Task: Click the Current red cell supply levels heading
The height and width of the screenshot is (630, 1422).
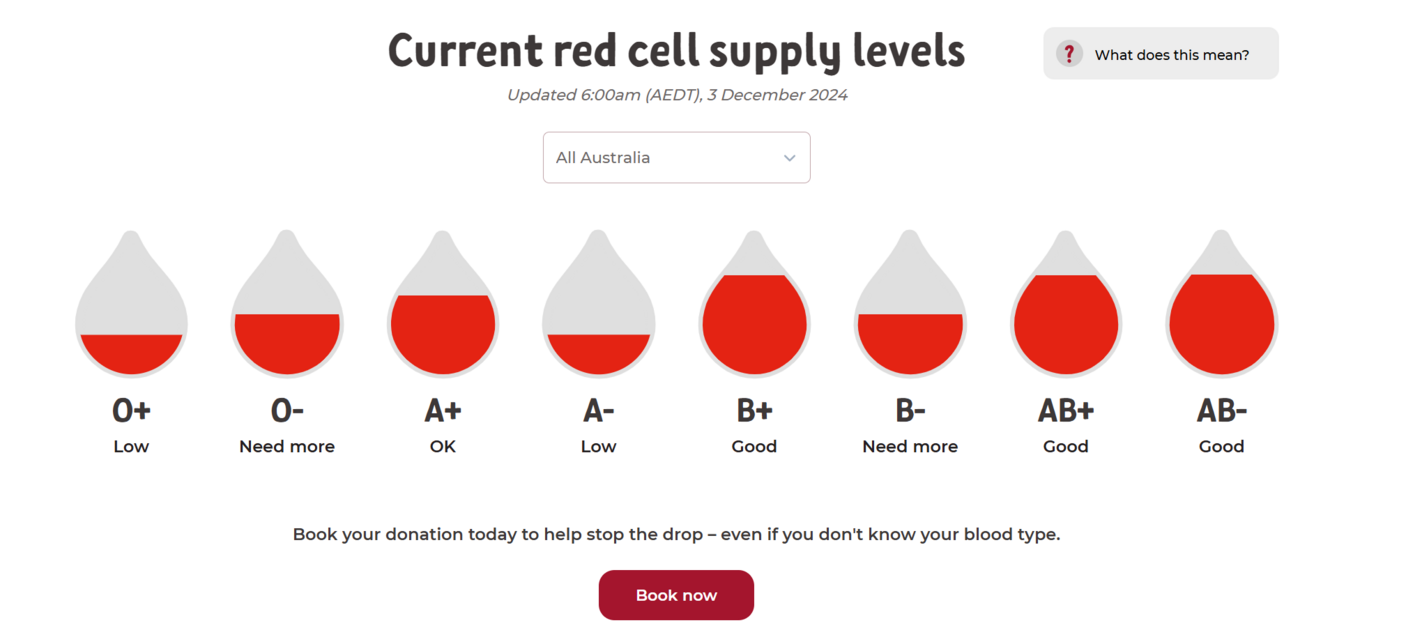Action: tap(676, 50)
